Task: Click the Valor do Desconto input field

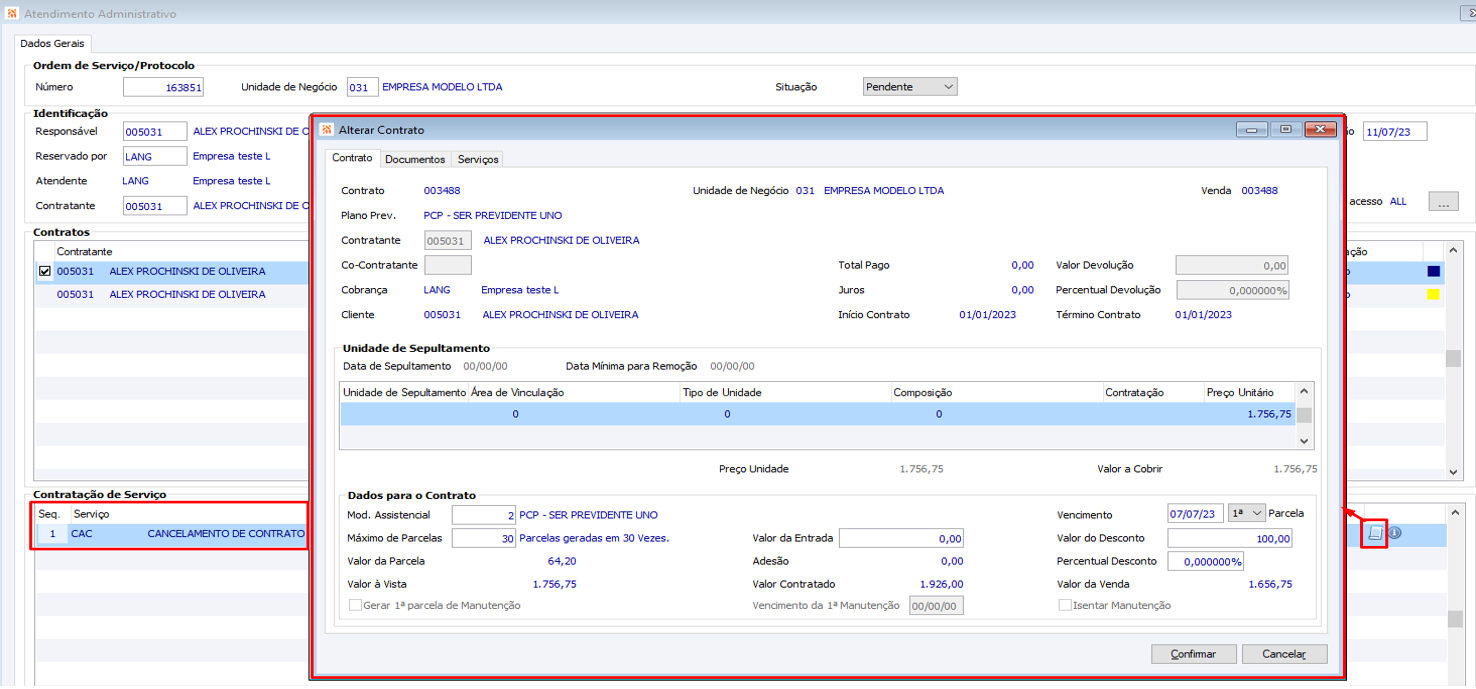Action: point(1230,538)
